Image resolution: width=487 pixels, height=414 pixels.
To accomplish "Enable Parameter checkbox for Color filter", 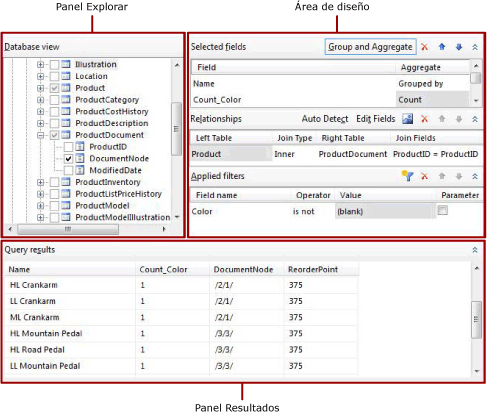I will point(442,210).
